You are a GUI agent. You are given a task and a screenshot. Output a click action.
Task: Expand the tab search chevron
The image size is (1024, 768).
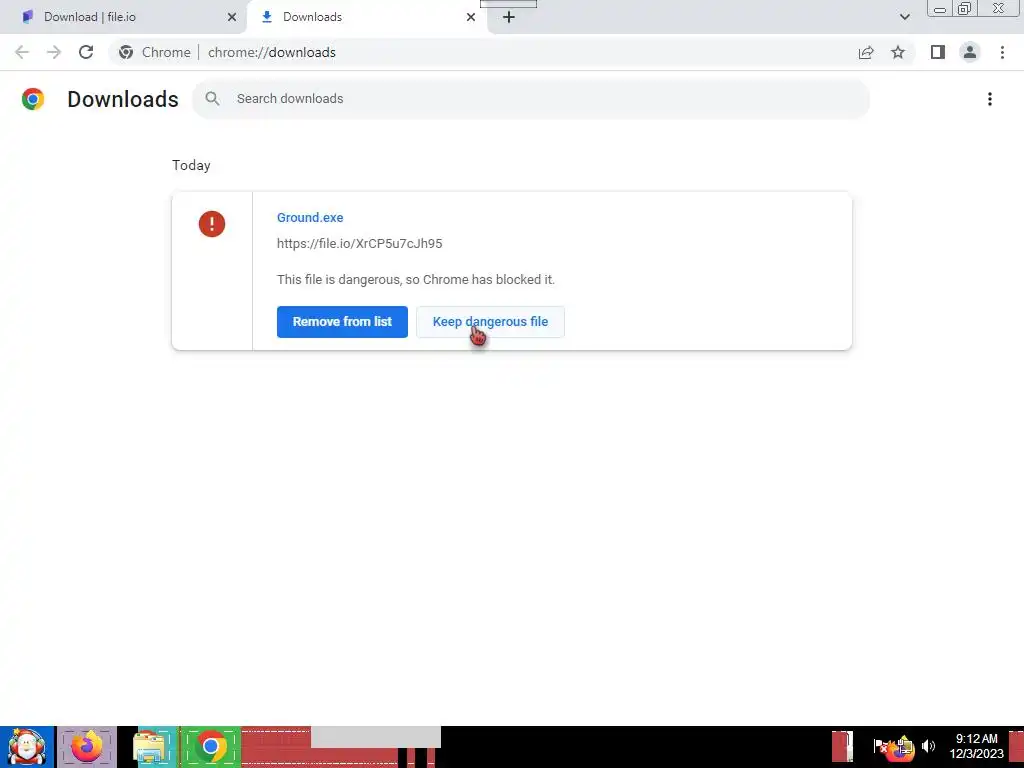(904, 17)
